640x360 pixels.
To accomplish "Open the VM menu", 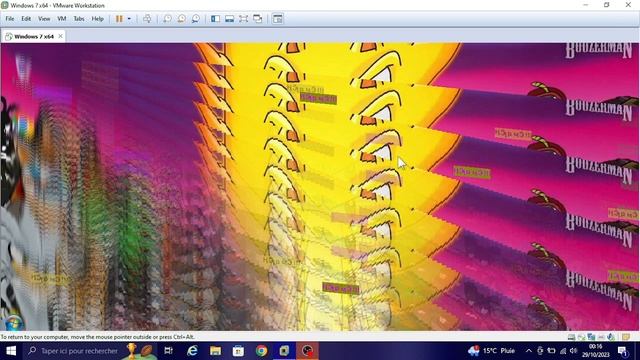I will coord(62,19).
